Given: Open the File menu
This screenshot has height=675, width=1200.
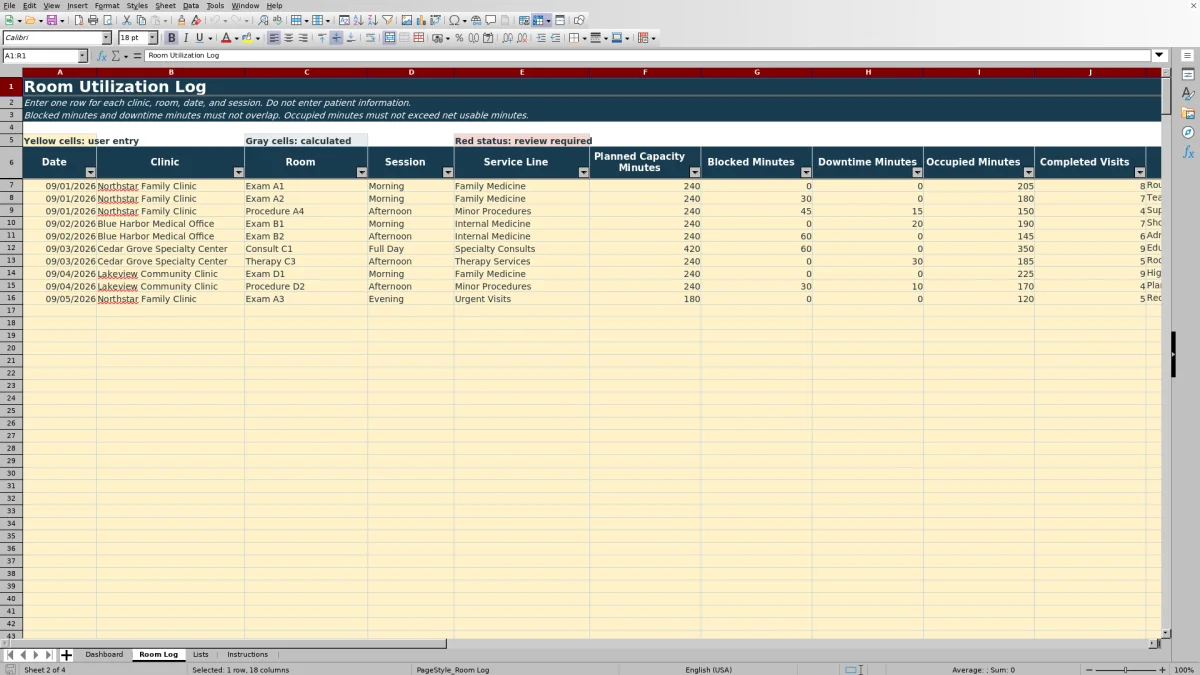Looking at the screenshot, I should coord(9,6).
